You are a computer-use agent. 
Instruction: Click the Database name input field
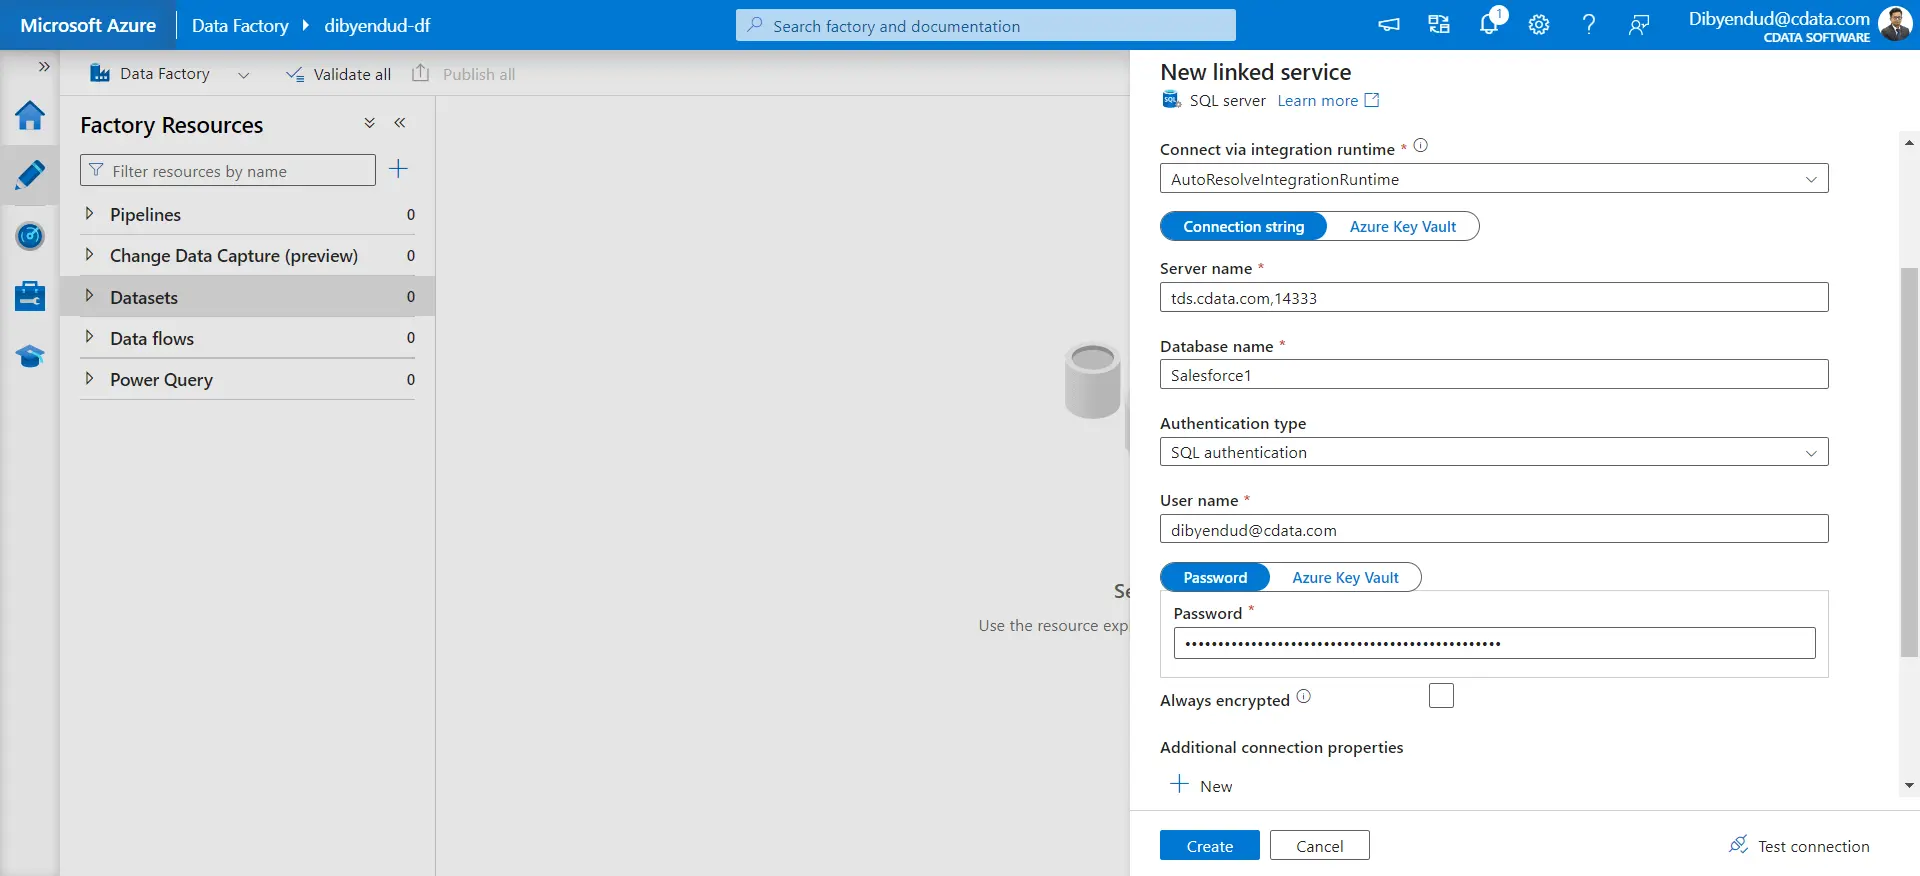tap(1494, 375)
